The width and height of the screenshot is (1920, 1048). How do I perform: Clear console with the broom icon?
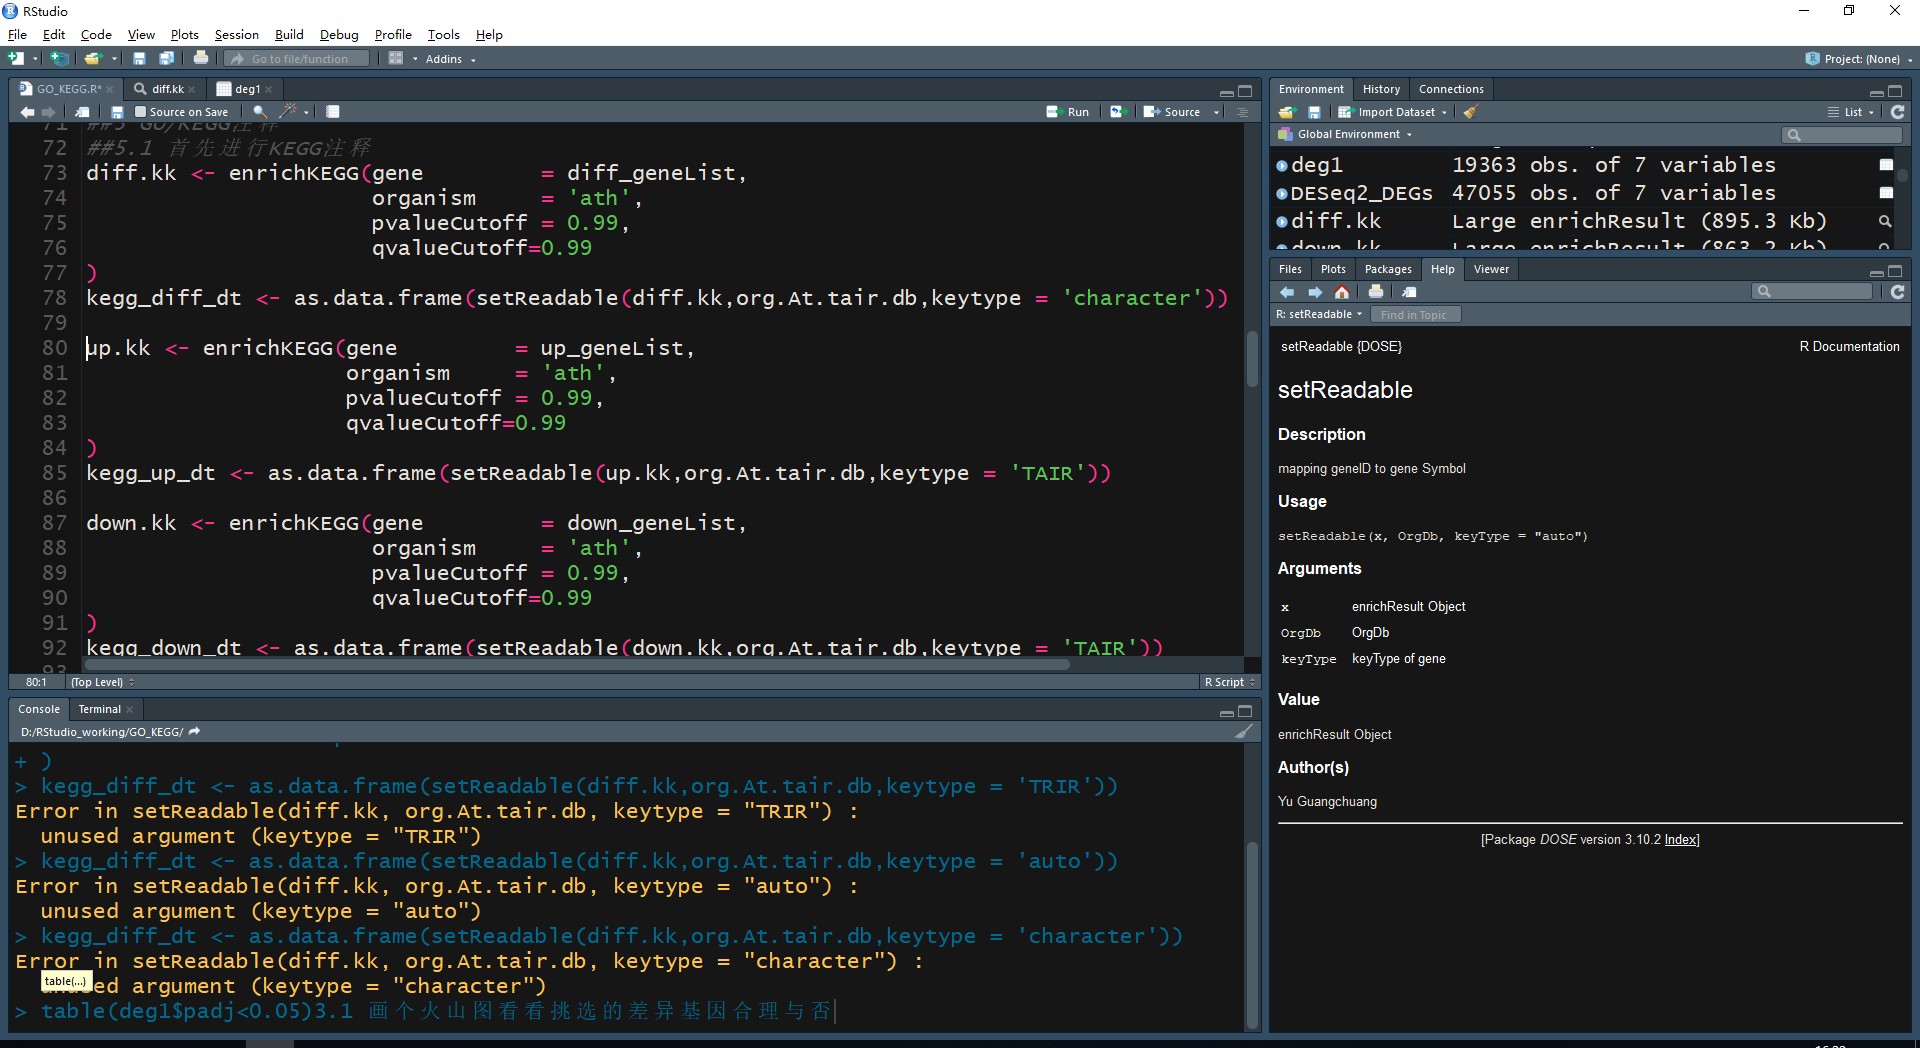1243,732
